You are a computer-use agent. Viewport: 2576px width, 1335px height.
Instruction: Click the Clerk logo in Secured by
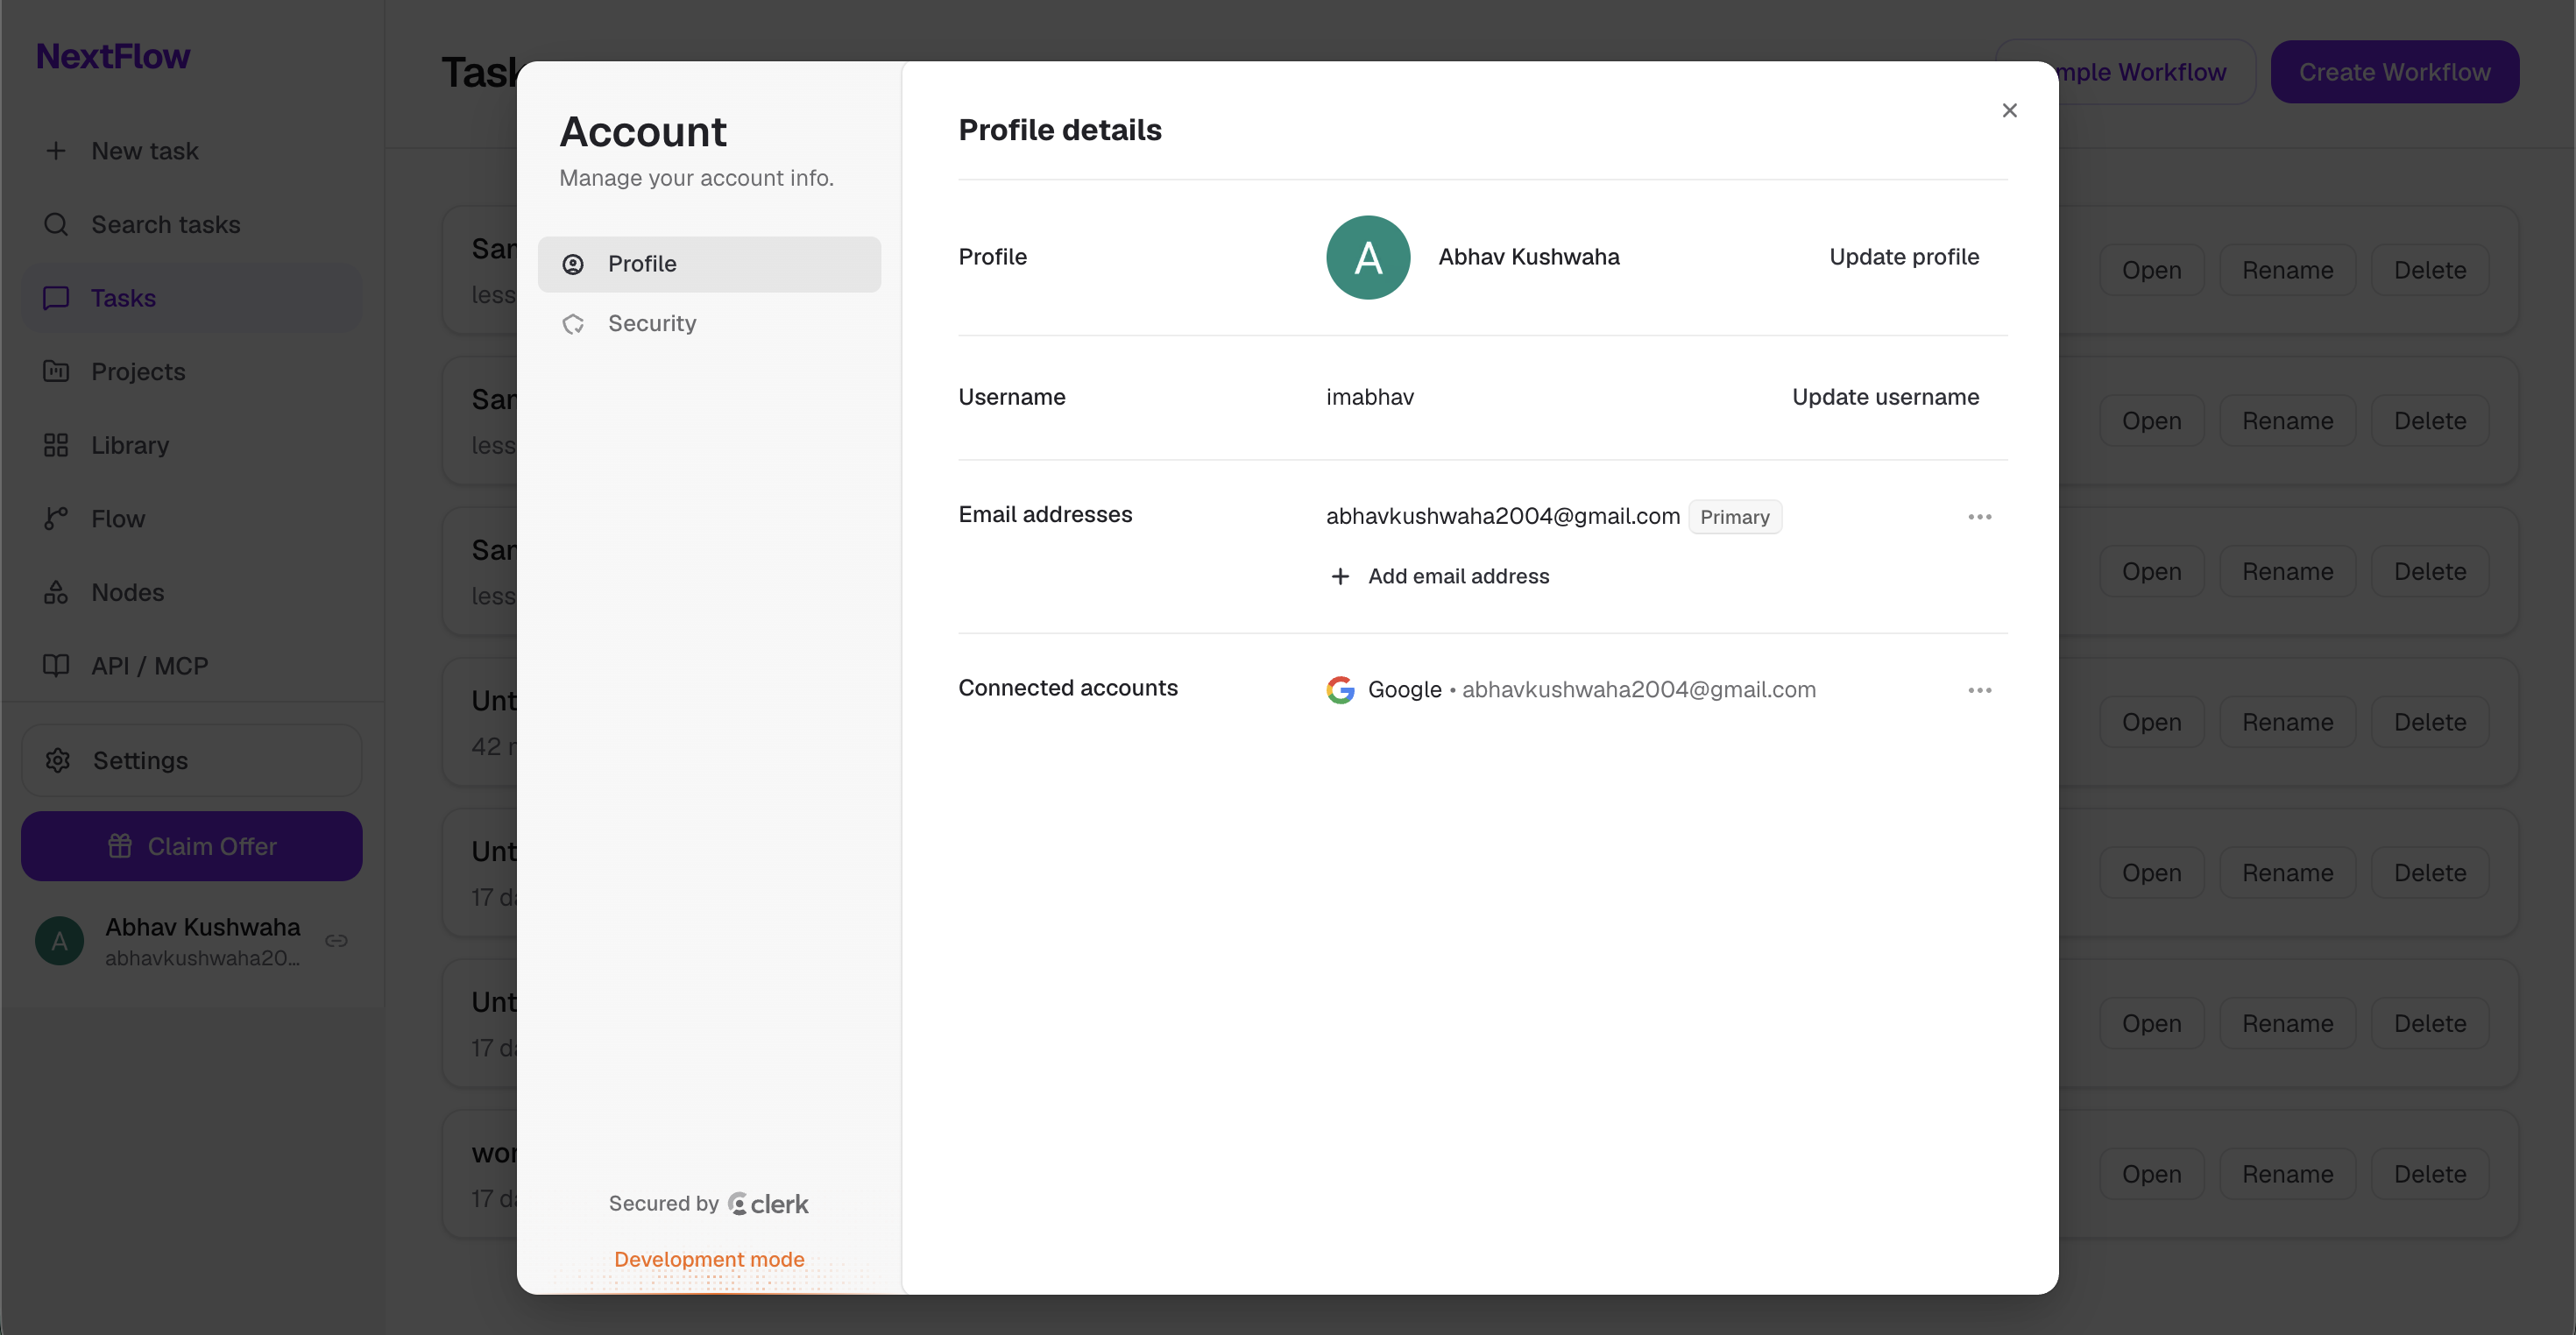click(768, 1204)
